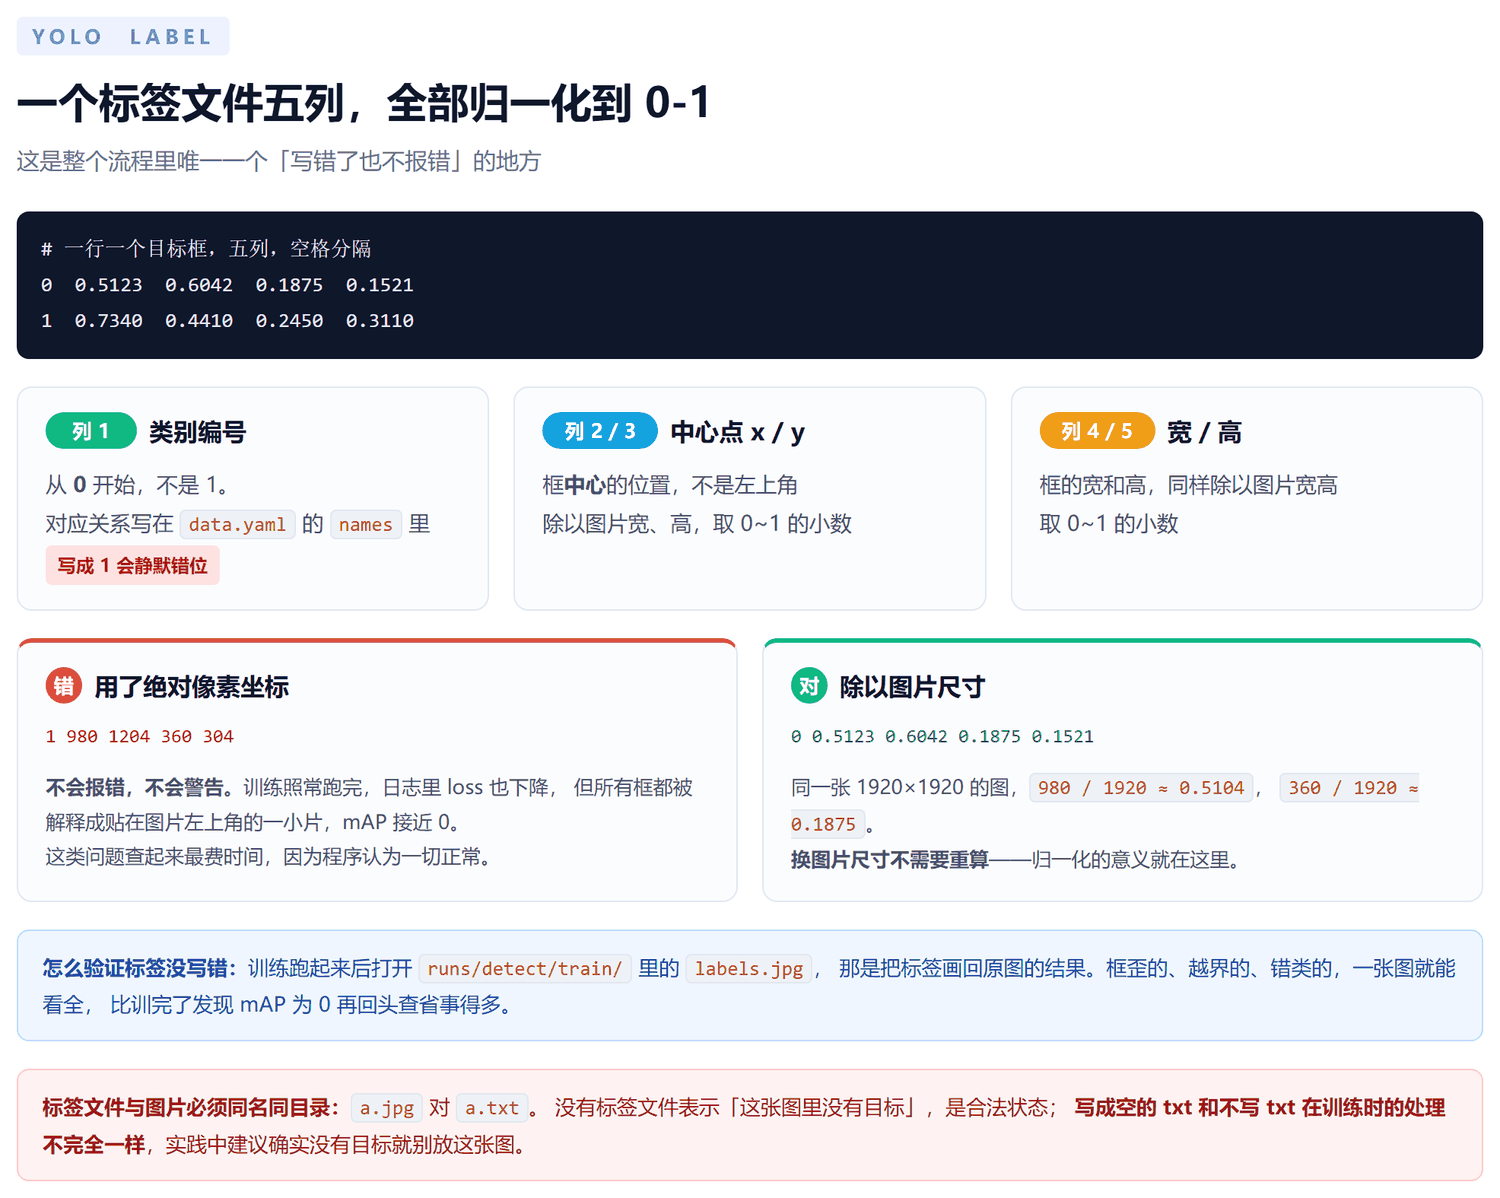Click the green sample line under 除以图片尺寸
The height and width of the screenshot is (1198, 1500).
click(942, 737)
